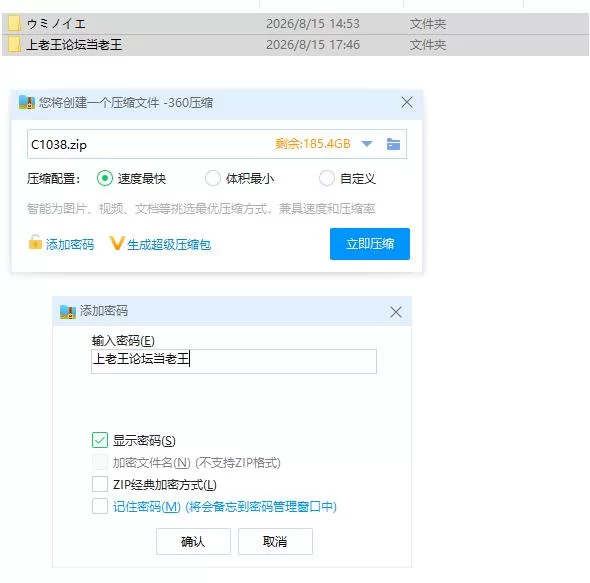
Task: Open the archive path dropdown arrow
Action: (366, 143)
